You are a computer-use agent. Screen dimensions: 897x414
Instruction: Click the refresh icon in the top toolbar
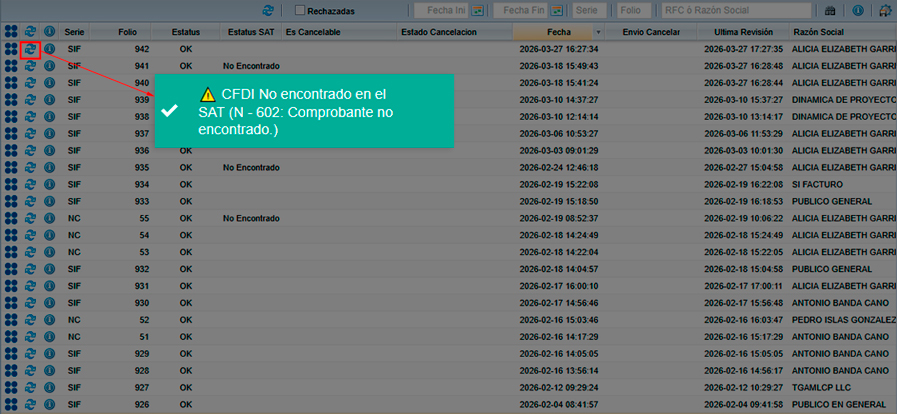pyautogui.click(x=267, y=10)
